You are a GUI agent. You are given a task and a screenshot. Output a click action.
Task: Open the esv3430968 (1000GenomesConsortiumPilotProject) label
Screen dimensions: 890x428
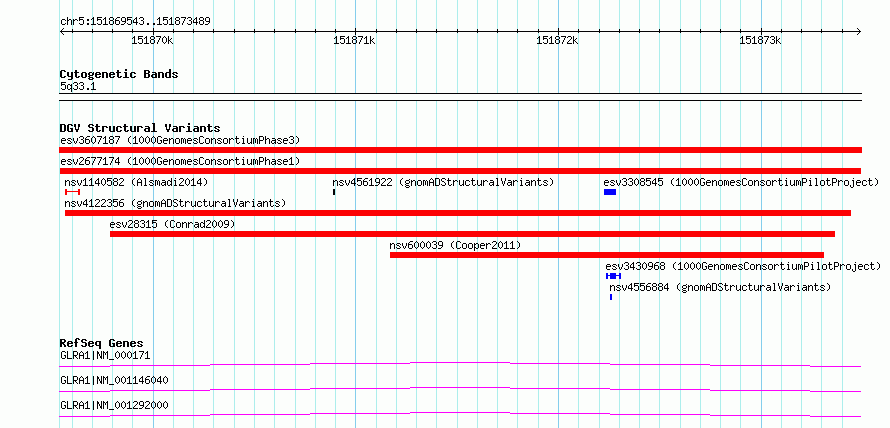[743, 266]
